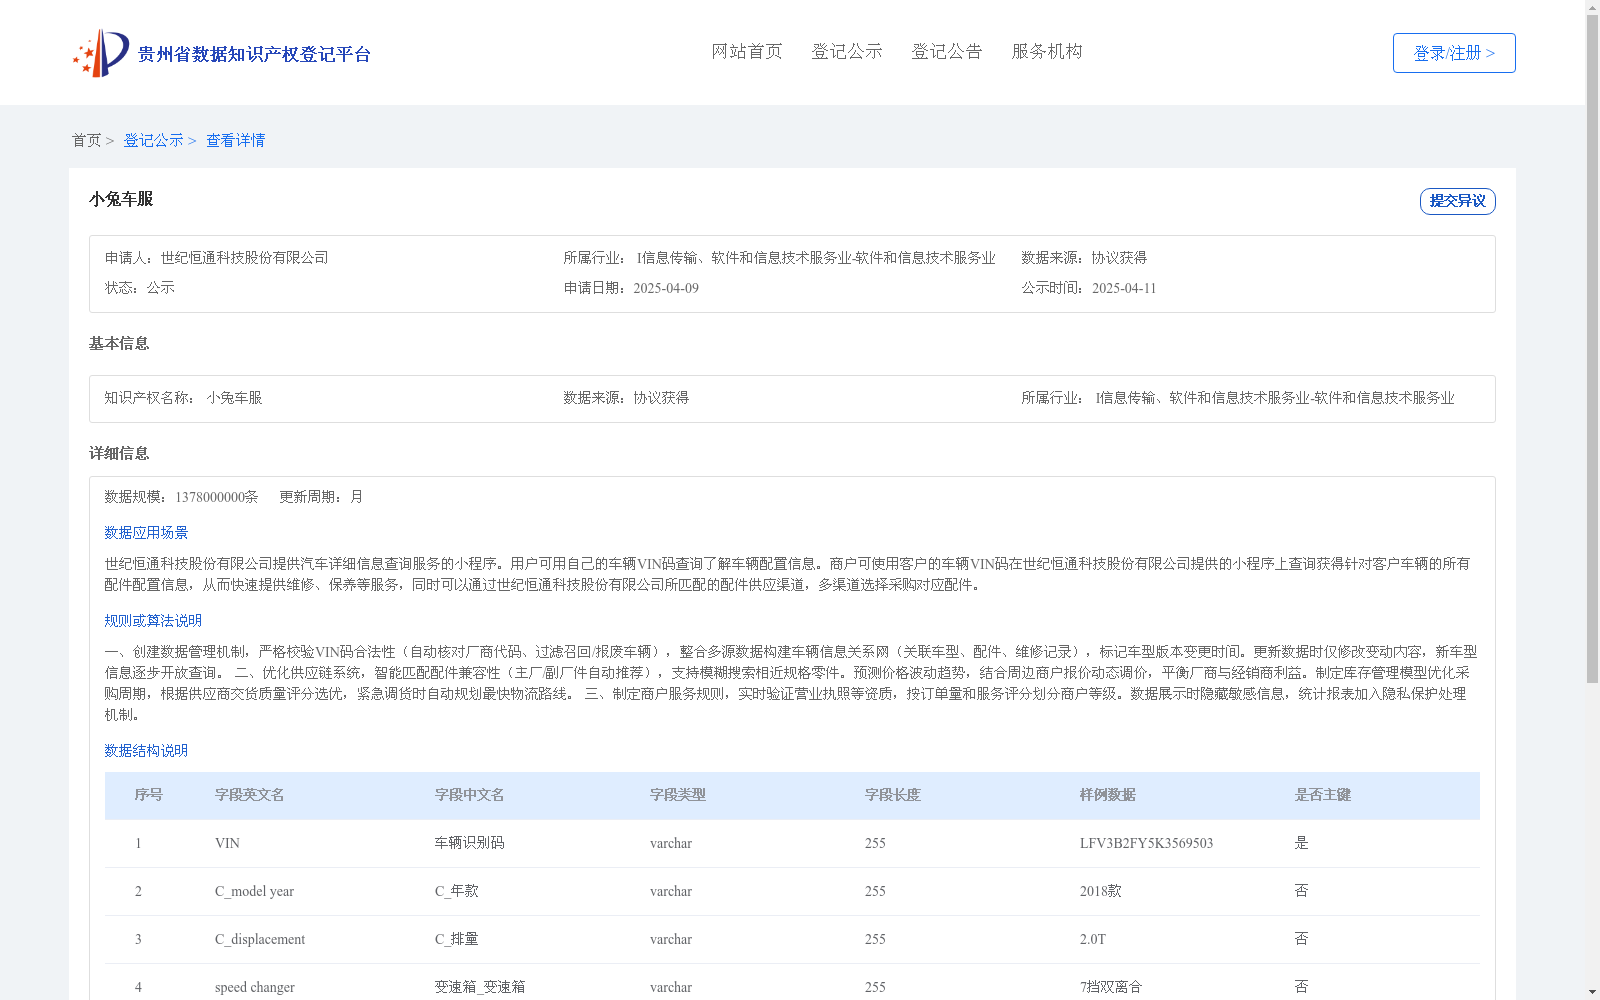Screen dimensions: 1600x1000
Task: Click the C_排量 cell
Action: [457, 939]
